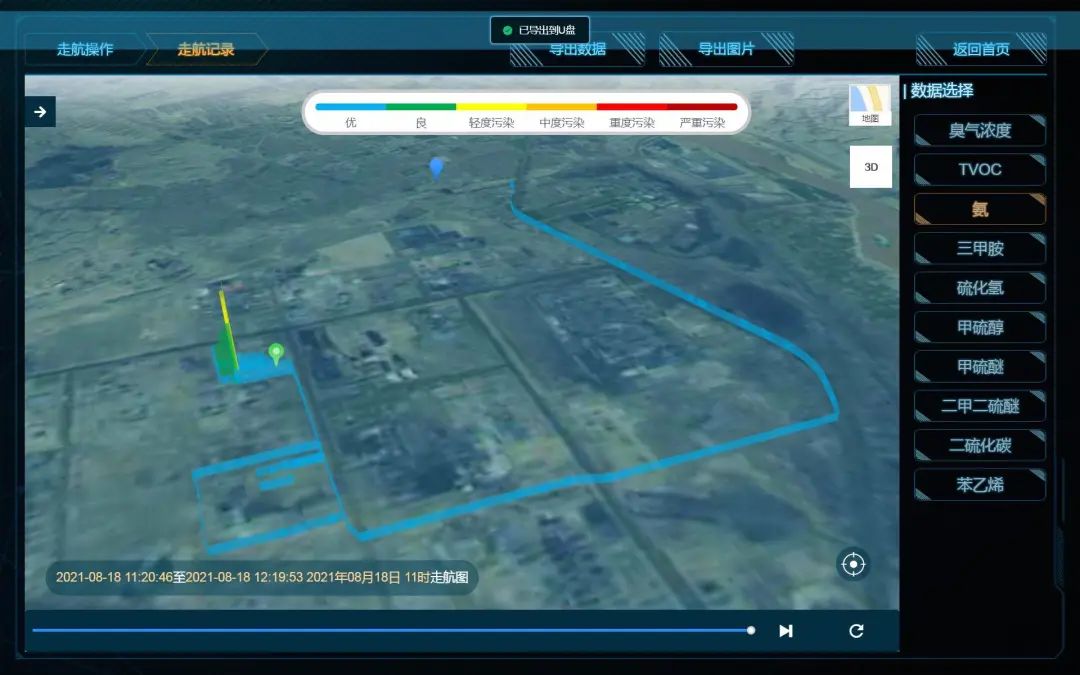Image resolution: width=1080 pixels, height=675 pixels.
Task: Click the green map pin marker
Action: 276,353
